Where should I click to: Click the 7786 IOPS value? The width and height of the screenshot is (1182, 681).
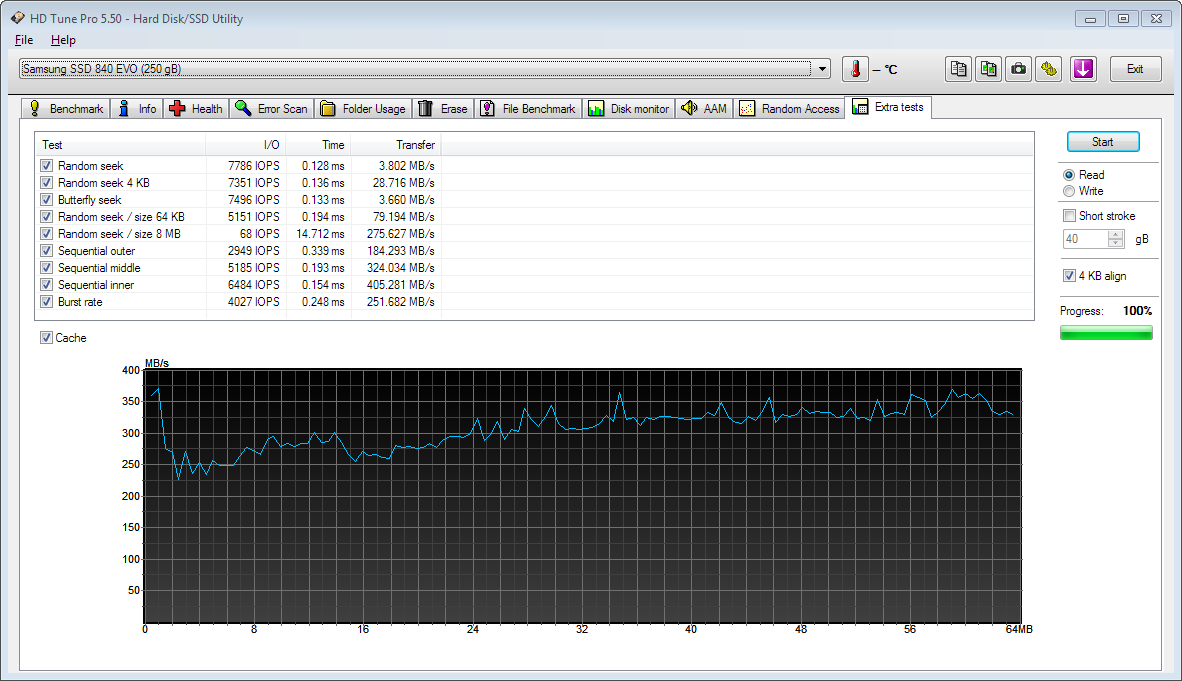pos(253,166)
